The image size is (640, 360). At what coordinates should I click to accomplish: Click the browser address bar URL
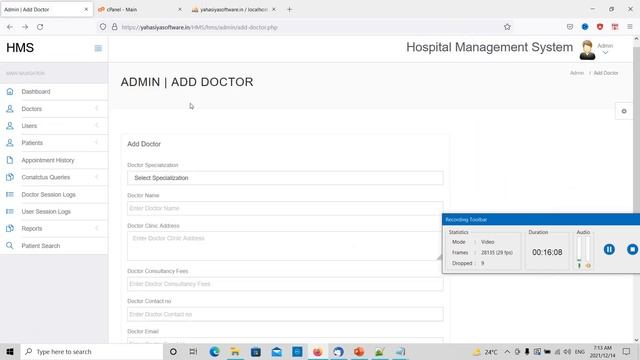point(200,27)
